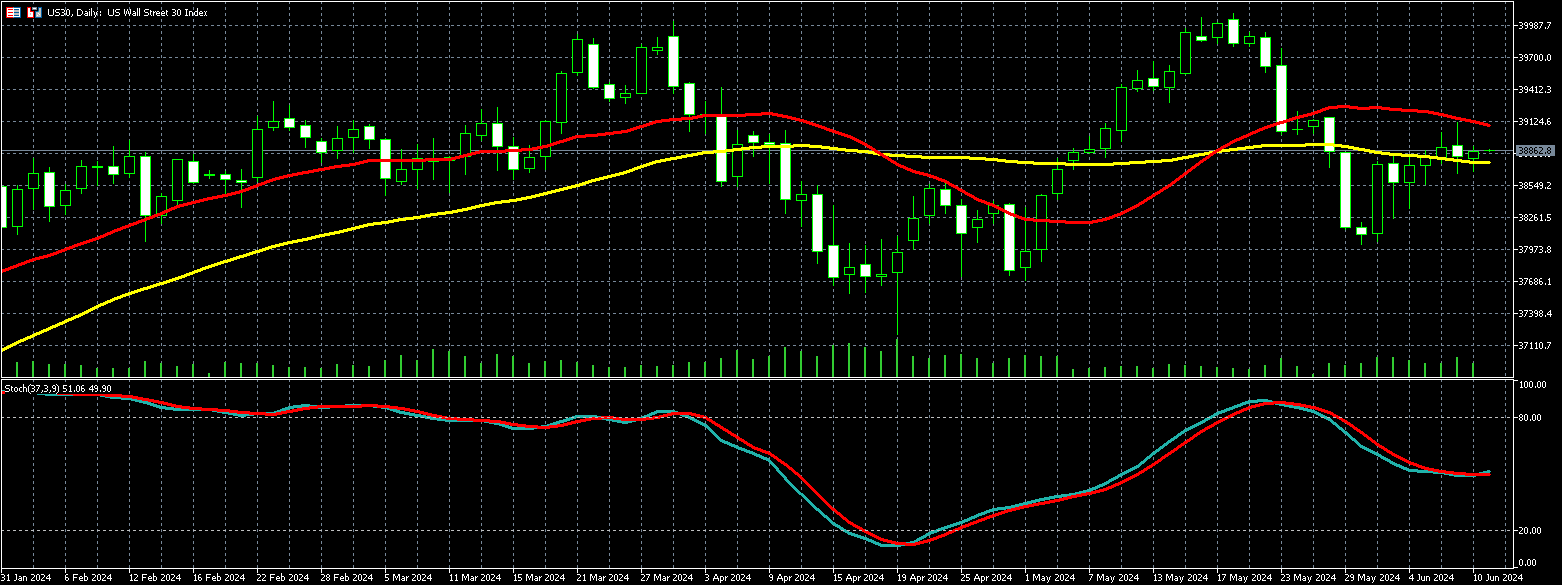
Task: Click the 11 Mar 2024 date marker
Action: click(474, 577)
